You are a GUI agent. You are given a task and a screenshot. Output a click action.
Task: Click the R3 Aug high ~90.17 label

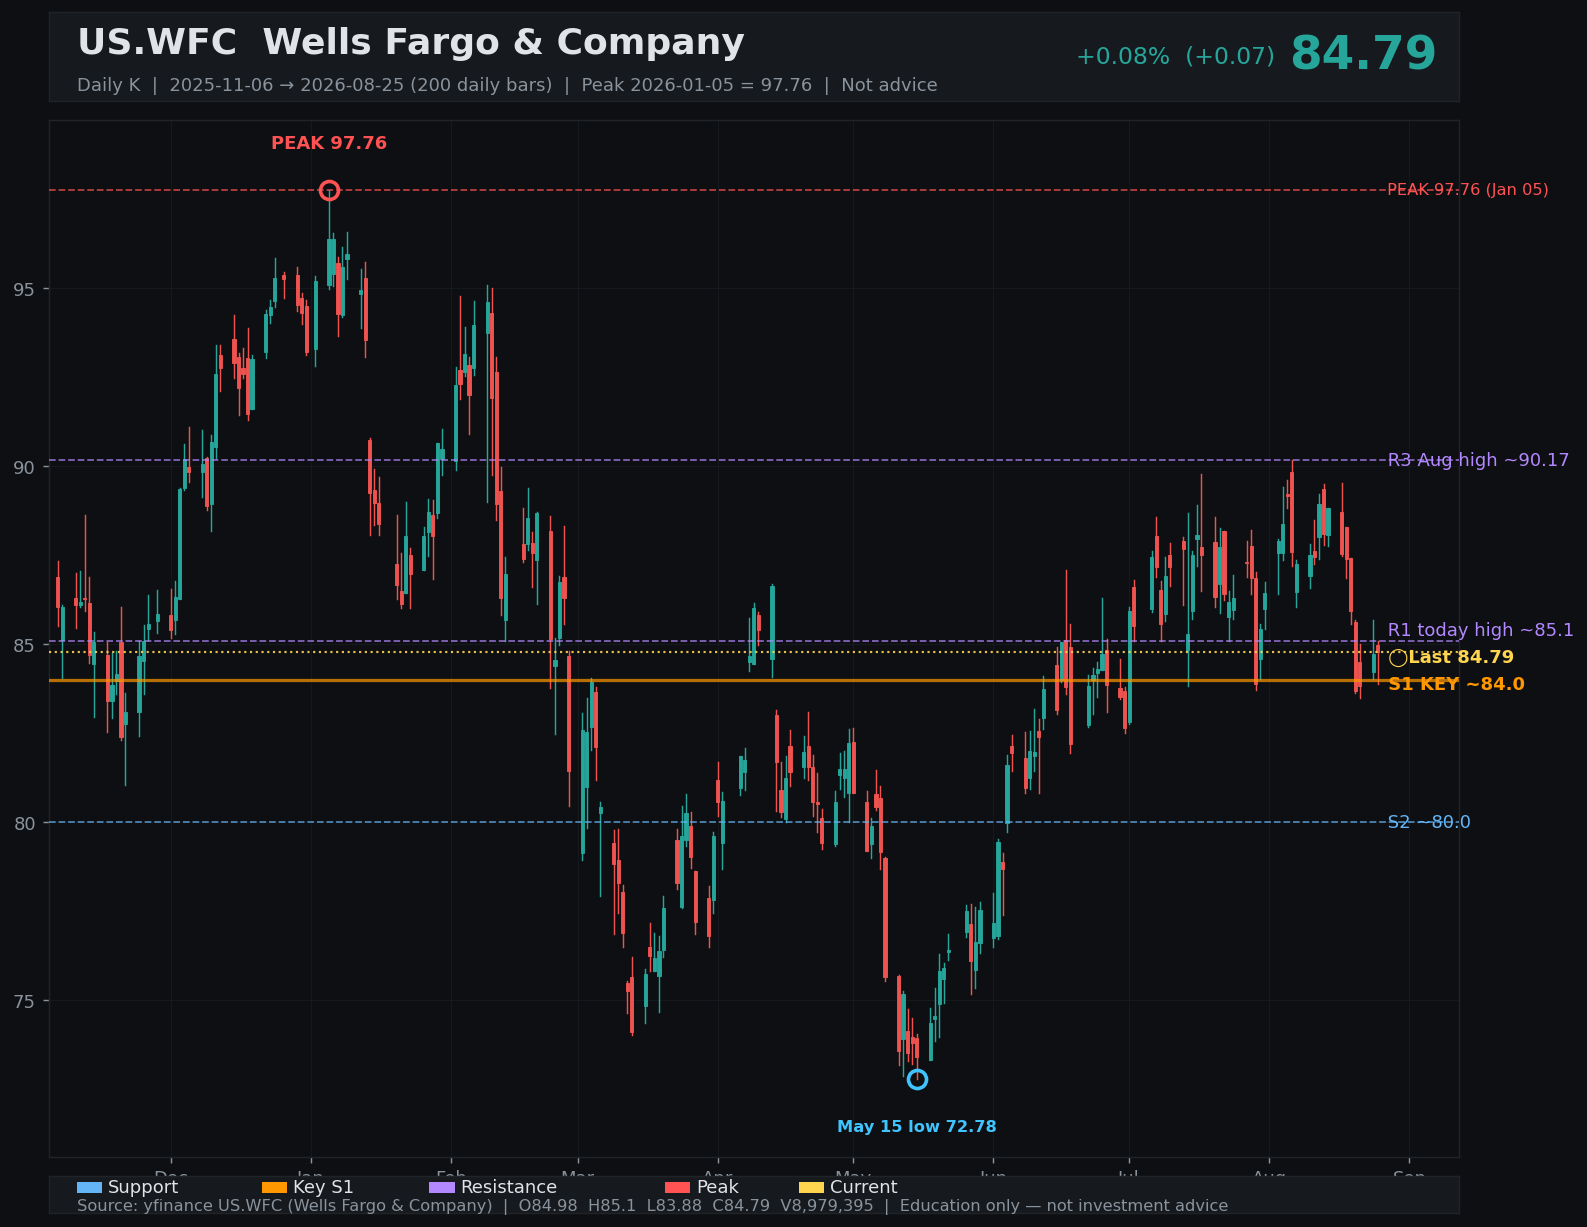tap(1478, 460)
